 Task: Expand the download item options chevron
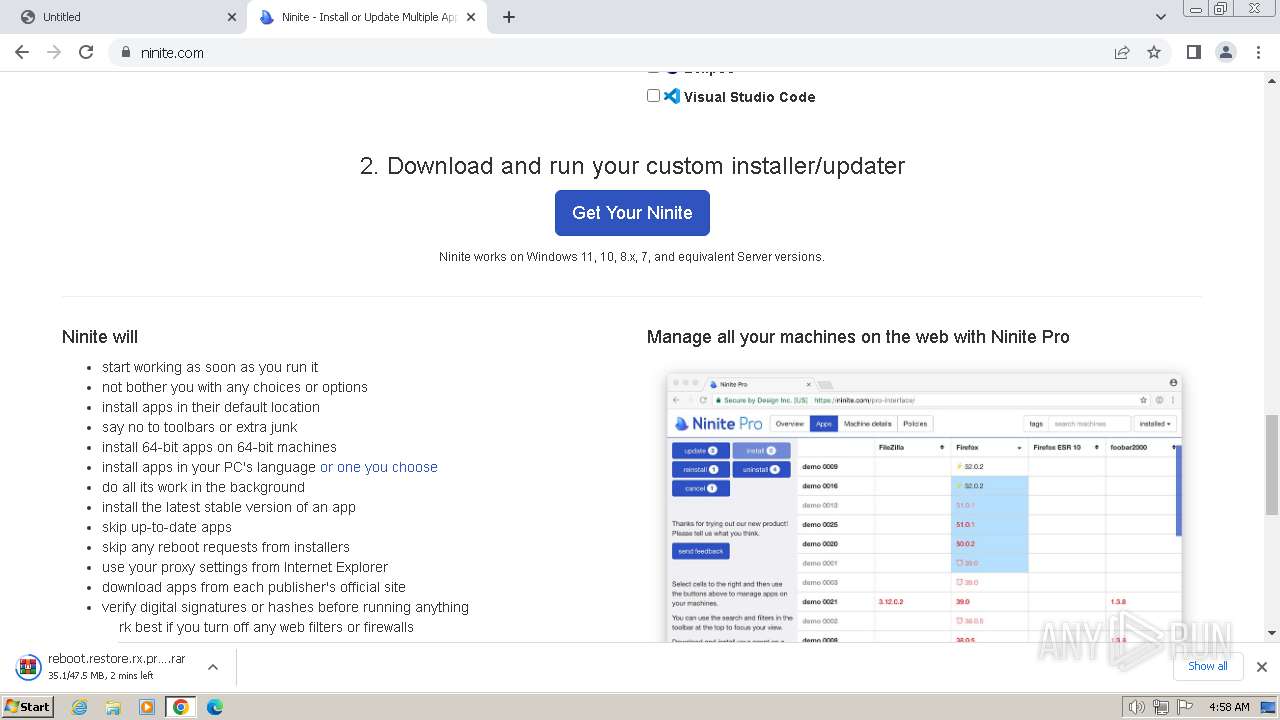pos(213,667)
